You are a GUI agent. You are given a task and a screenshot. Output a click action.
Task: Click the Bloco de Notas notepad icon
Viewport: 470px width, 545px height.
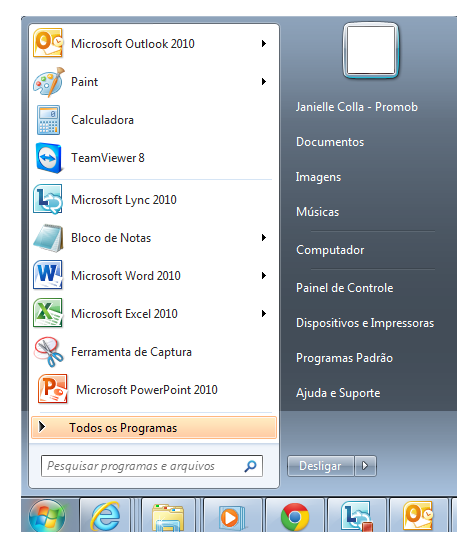click(x=48, y=238)
